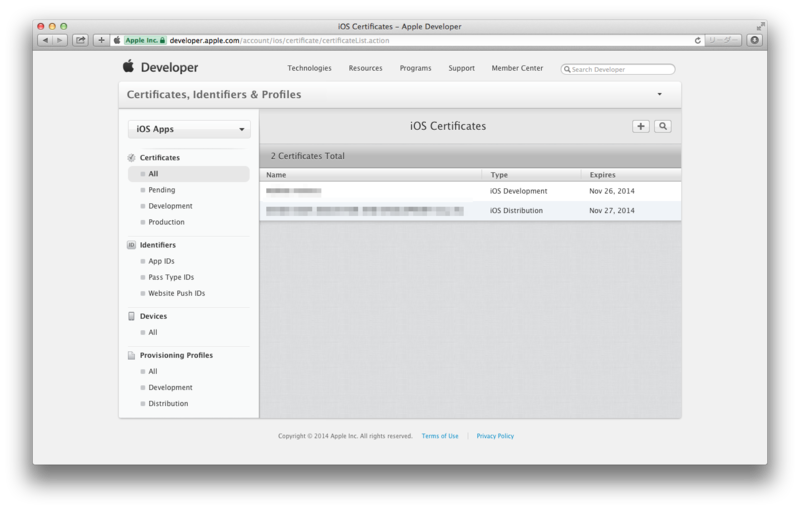Open the iOS Apps dropdown
Viewport: 800px width, 510px height.
pos(189,129)
